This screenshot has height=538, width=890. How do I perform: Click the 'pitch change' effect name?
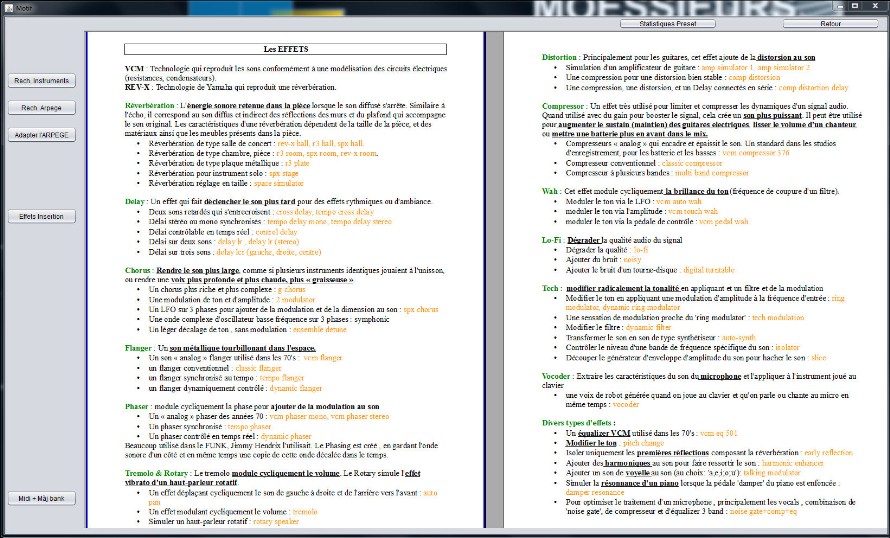(x=643, y=443)
